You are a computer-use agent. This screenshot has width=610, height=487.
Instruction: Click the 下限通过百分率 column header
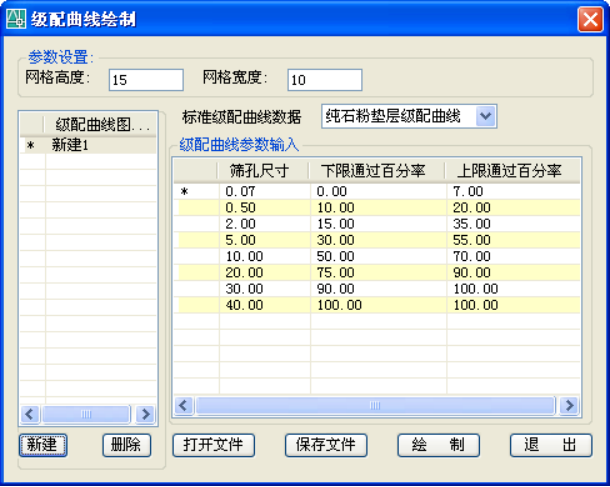click(x=378, y=171)
